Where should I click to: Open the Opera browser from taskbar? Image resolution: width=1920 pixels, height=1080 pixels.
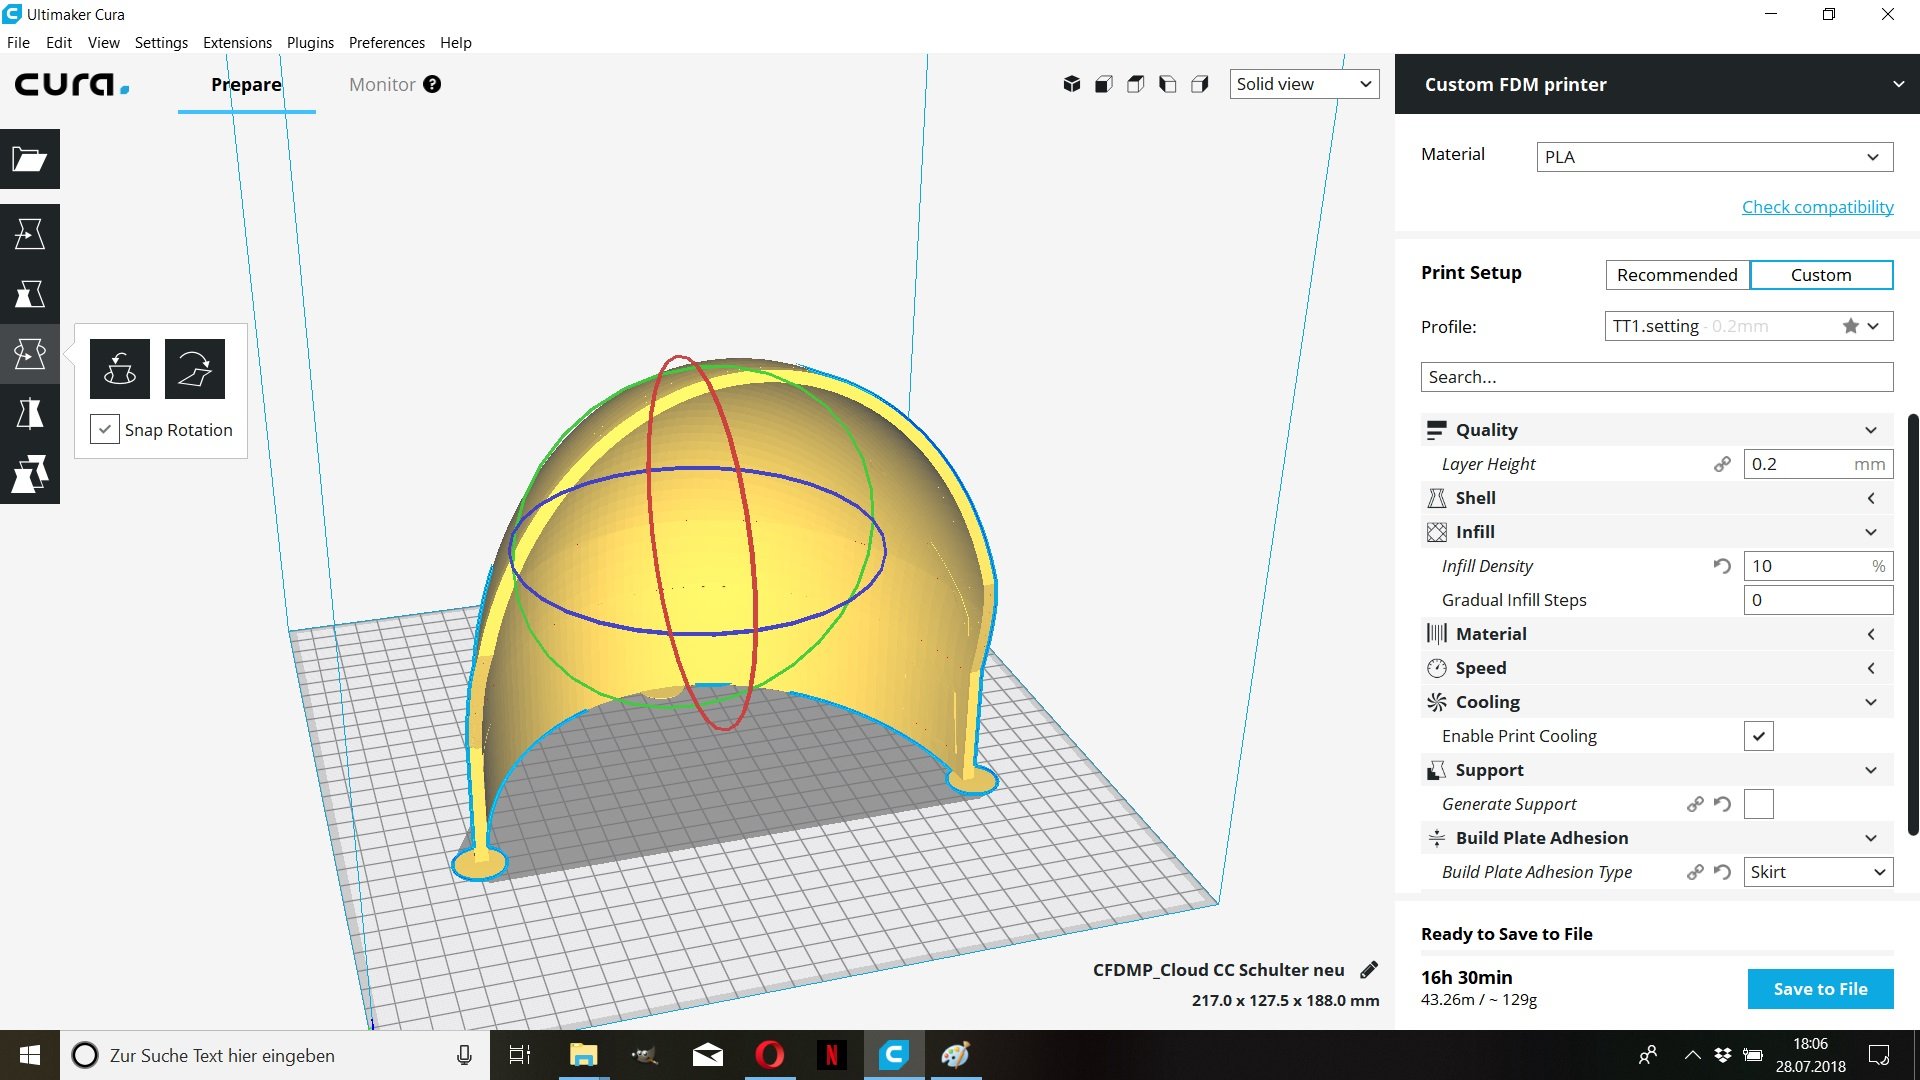pyautogui.click(x=770, y=1055)
